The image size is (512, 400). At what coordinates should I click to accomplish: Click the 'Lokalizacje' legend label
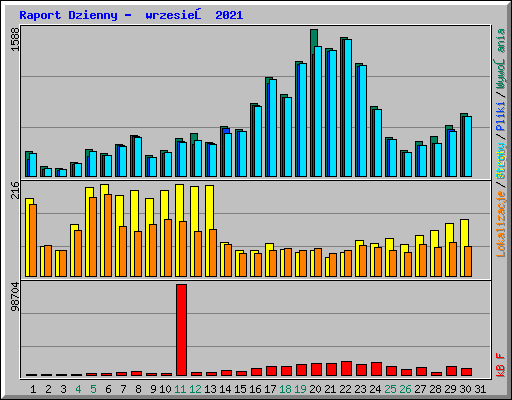501,223
